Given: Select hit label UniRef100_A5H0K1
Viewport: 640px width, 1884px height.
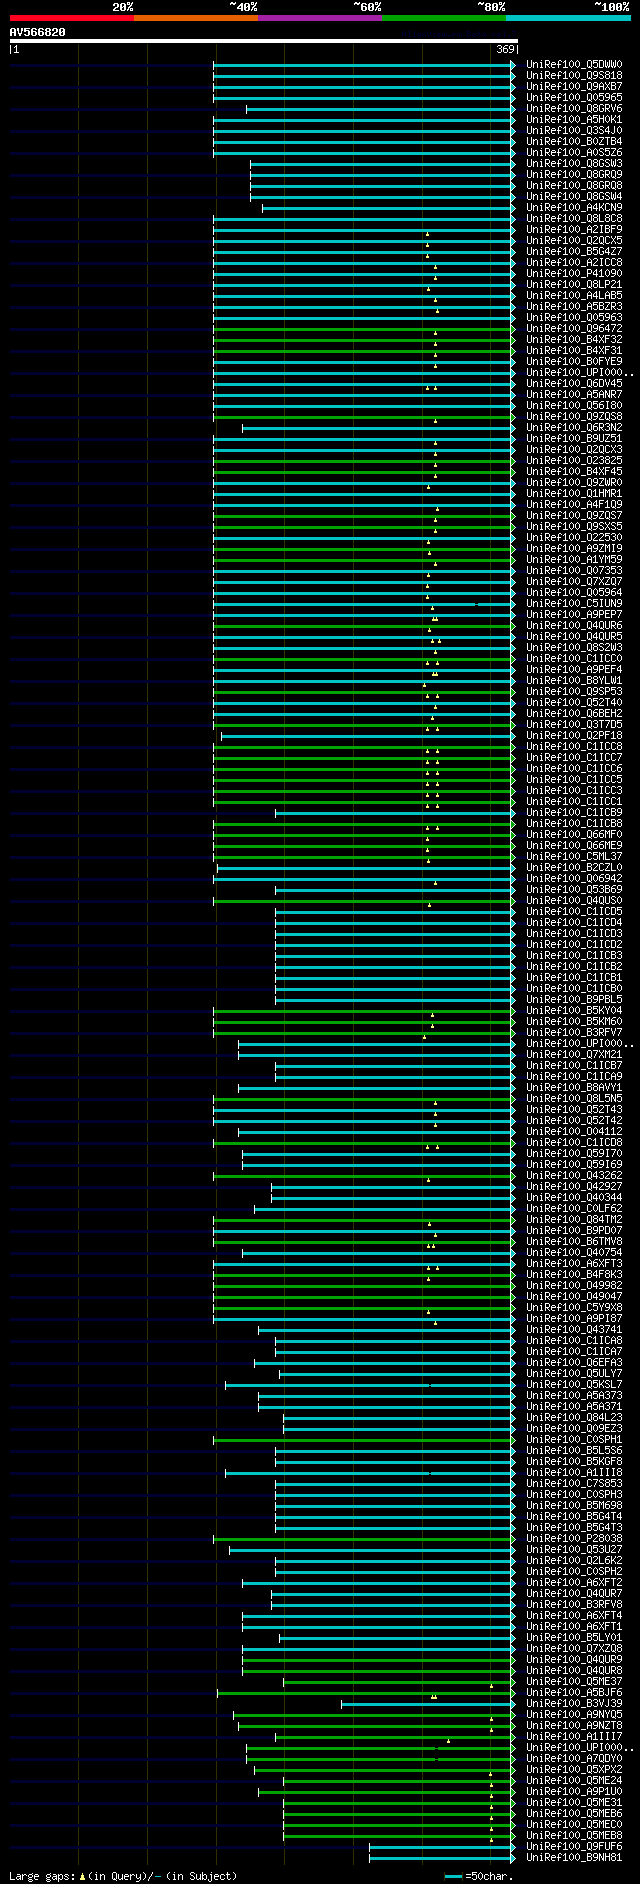Looking at the screenshot, I should [x=574, y=119].
